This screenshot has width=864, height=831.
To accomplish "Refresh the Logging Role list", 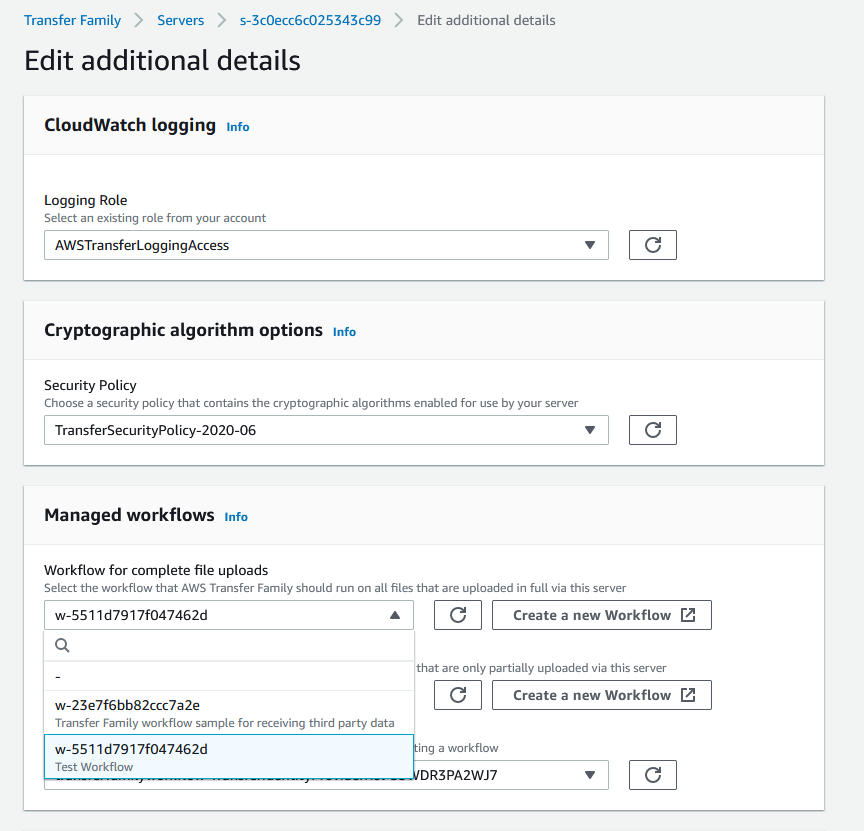I will 652,245.
